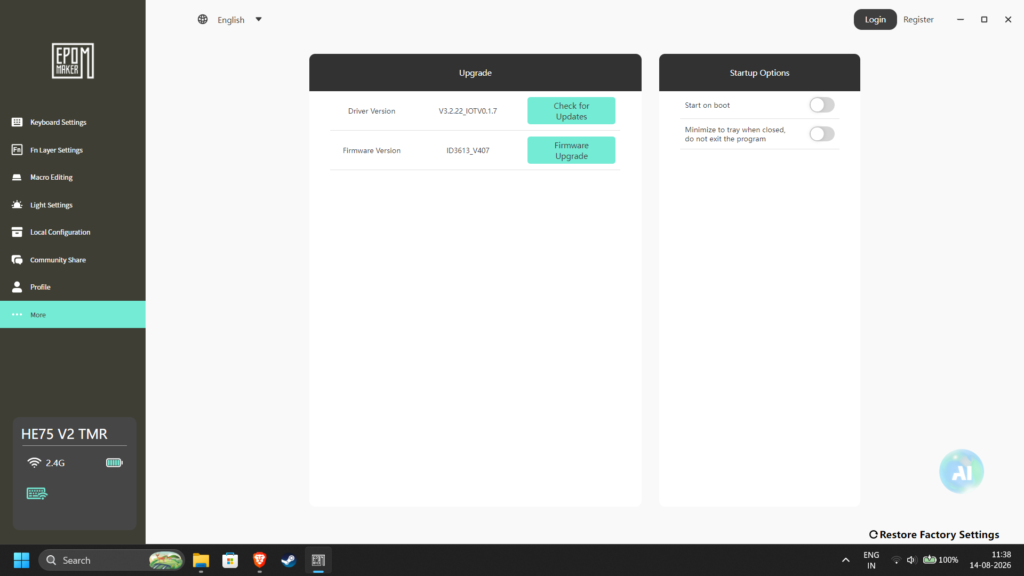The width and height of the screenshot is (1024, 576).
Task: Click driver version V3.2.22_IOTV0.1.7 text
Action: pos(468,111)
